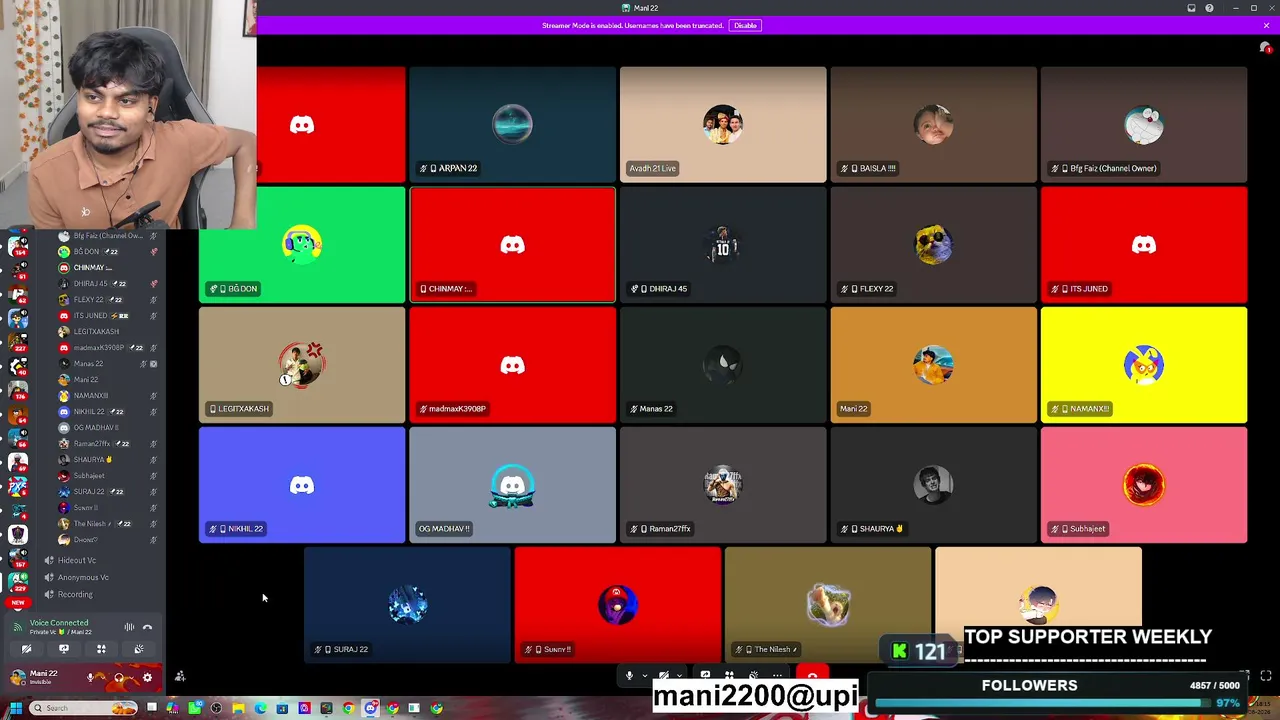This screenshot has width=1280, height=720.
Task: Focus the DHIRAJ 45 participant tile
Action: [723, 245]
